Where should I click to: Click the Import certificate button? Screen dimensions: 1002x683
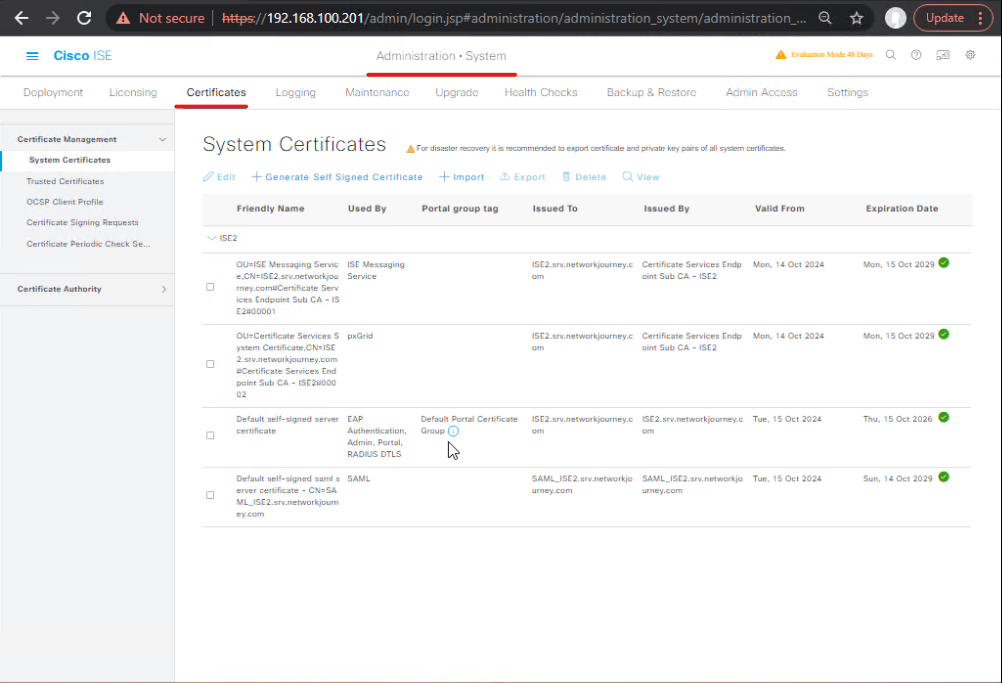click(x=461, y=177)
